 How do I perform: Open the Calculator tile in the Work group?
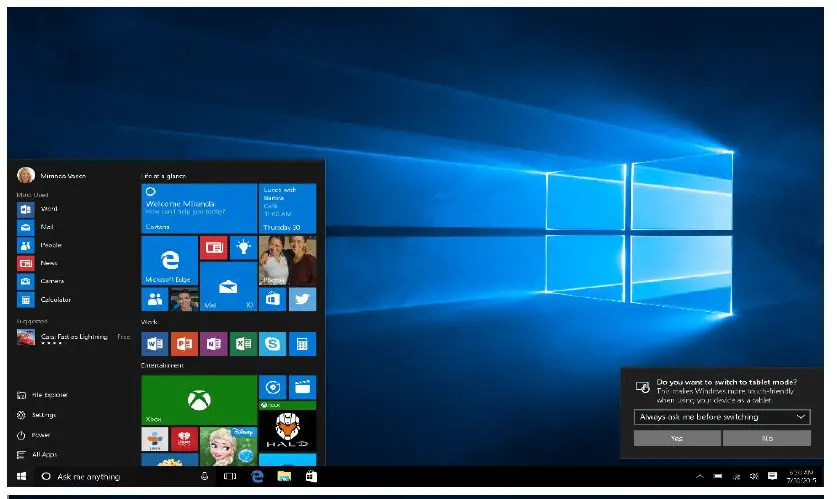302,344
